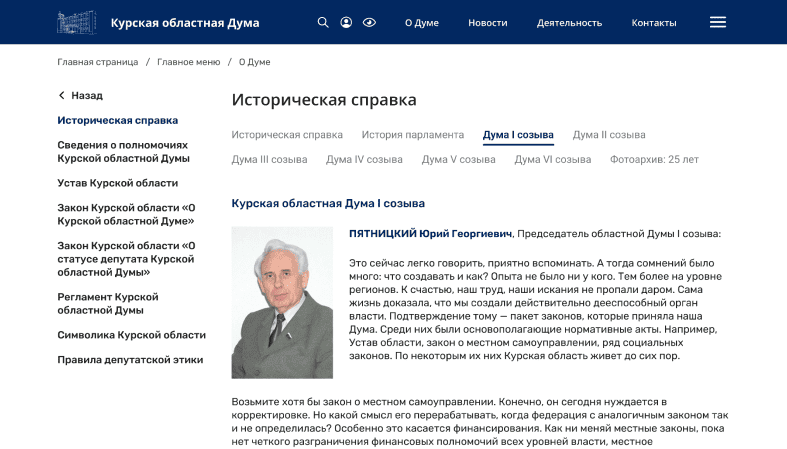Image resolution: width=787 pixels, height=449 pixels.
Task: Switch to Дума VI созыва tab
Action: click(553, 160)
